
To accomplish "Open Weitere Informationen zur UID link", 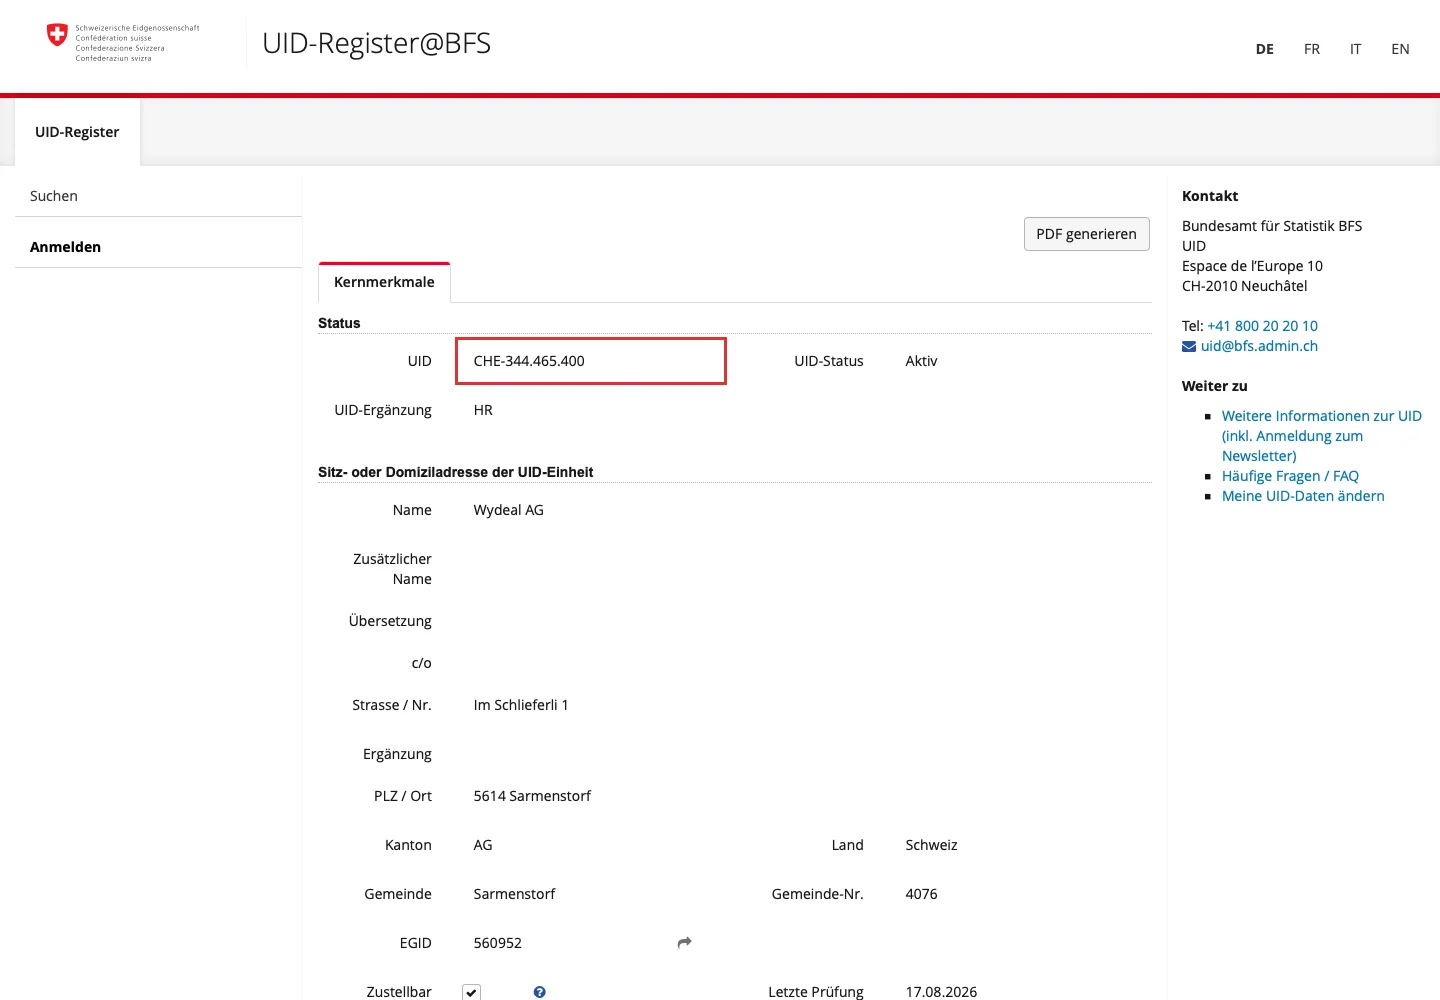I will pos(1321,436).
